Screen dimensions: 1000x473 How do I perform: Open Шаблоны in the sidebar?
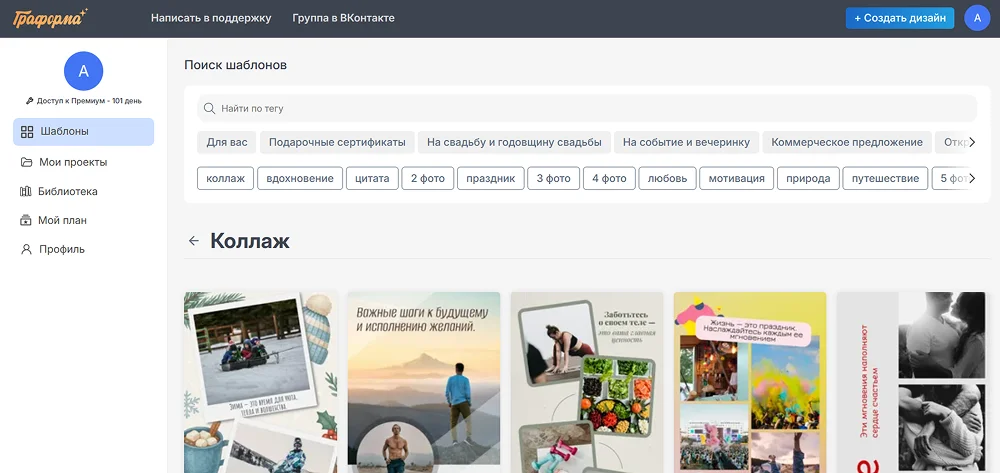tap(84, 132)
